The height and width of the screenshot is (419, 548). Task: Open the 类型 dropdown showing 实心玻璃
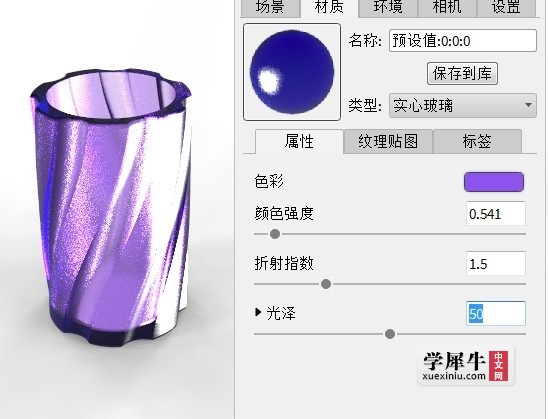point(463,105)
